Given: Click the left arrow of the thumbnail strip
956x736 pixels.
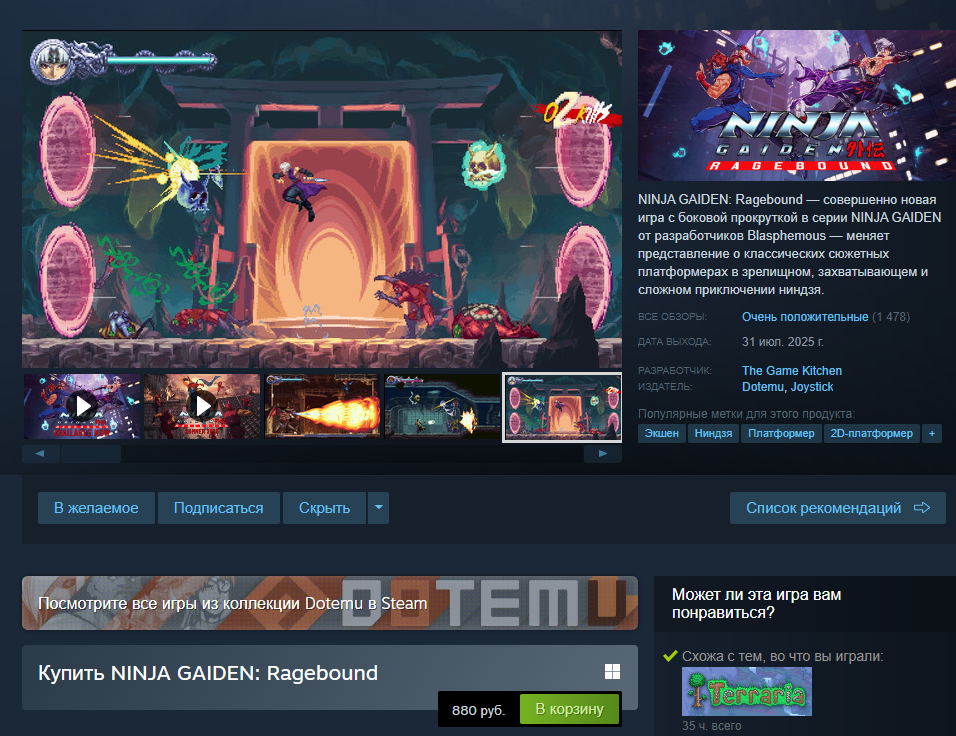Looking at the screenshot, I should click(40, 454).
